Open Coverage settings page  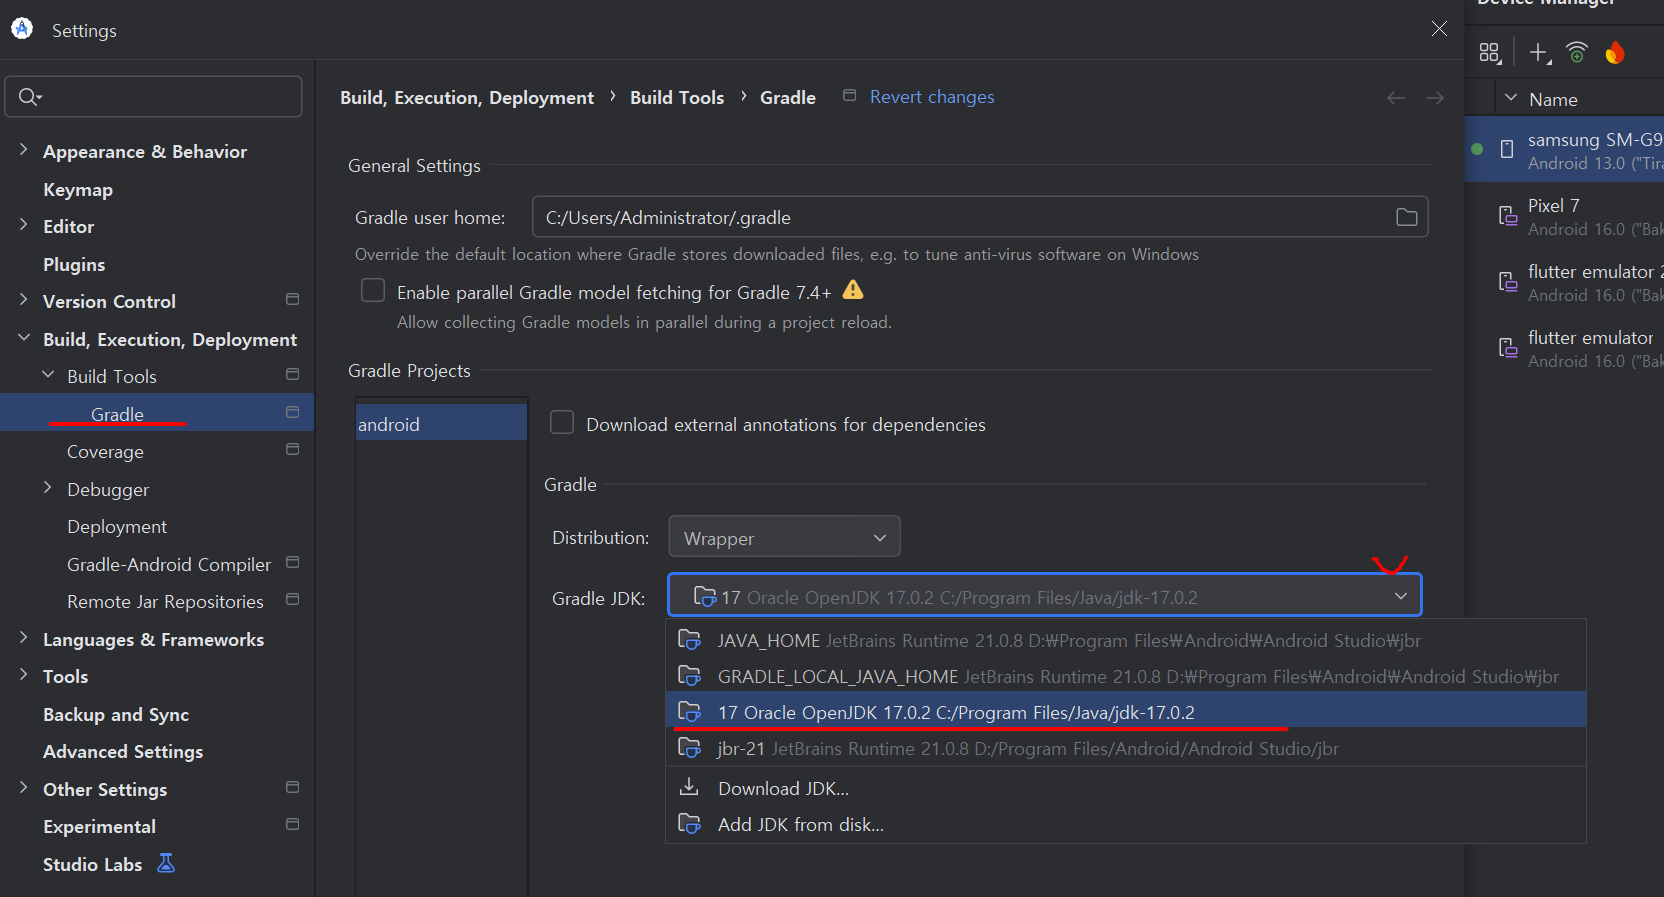tap(105, 452)
